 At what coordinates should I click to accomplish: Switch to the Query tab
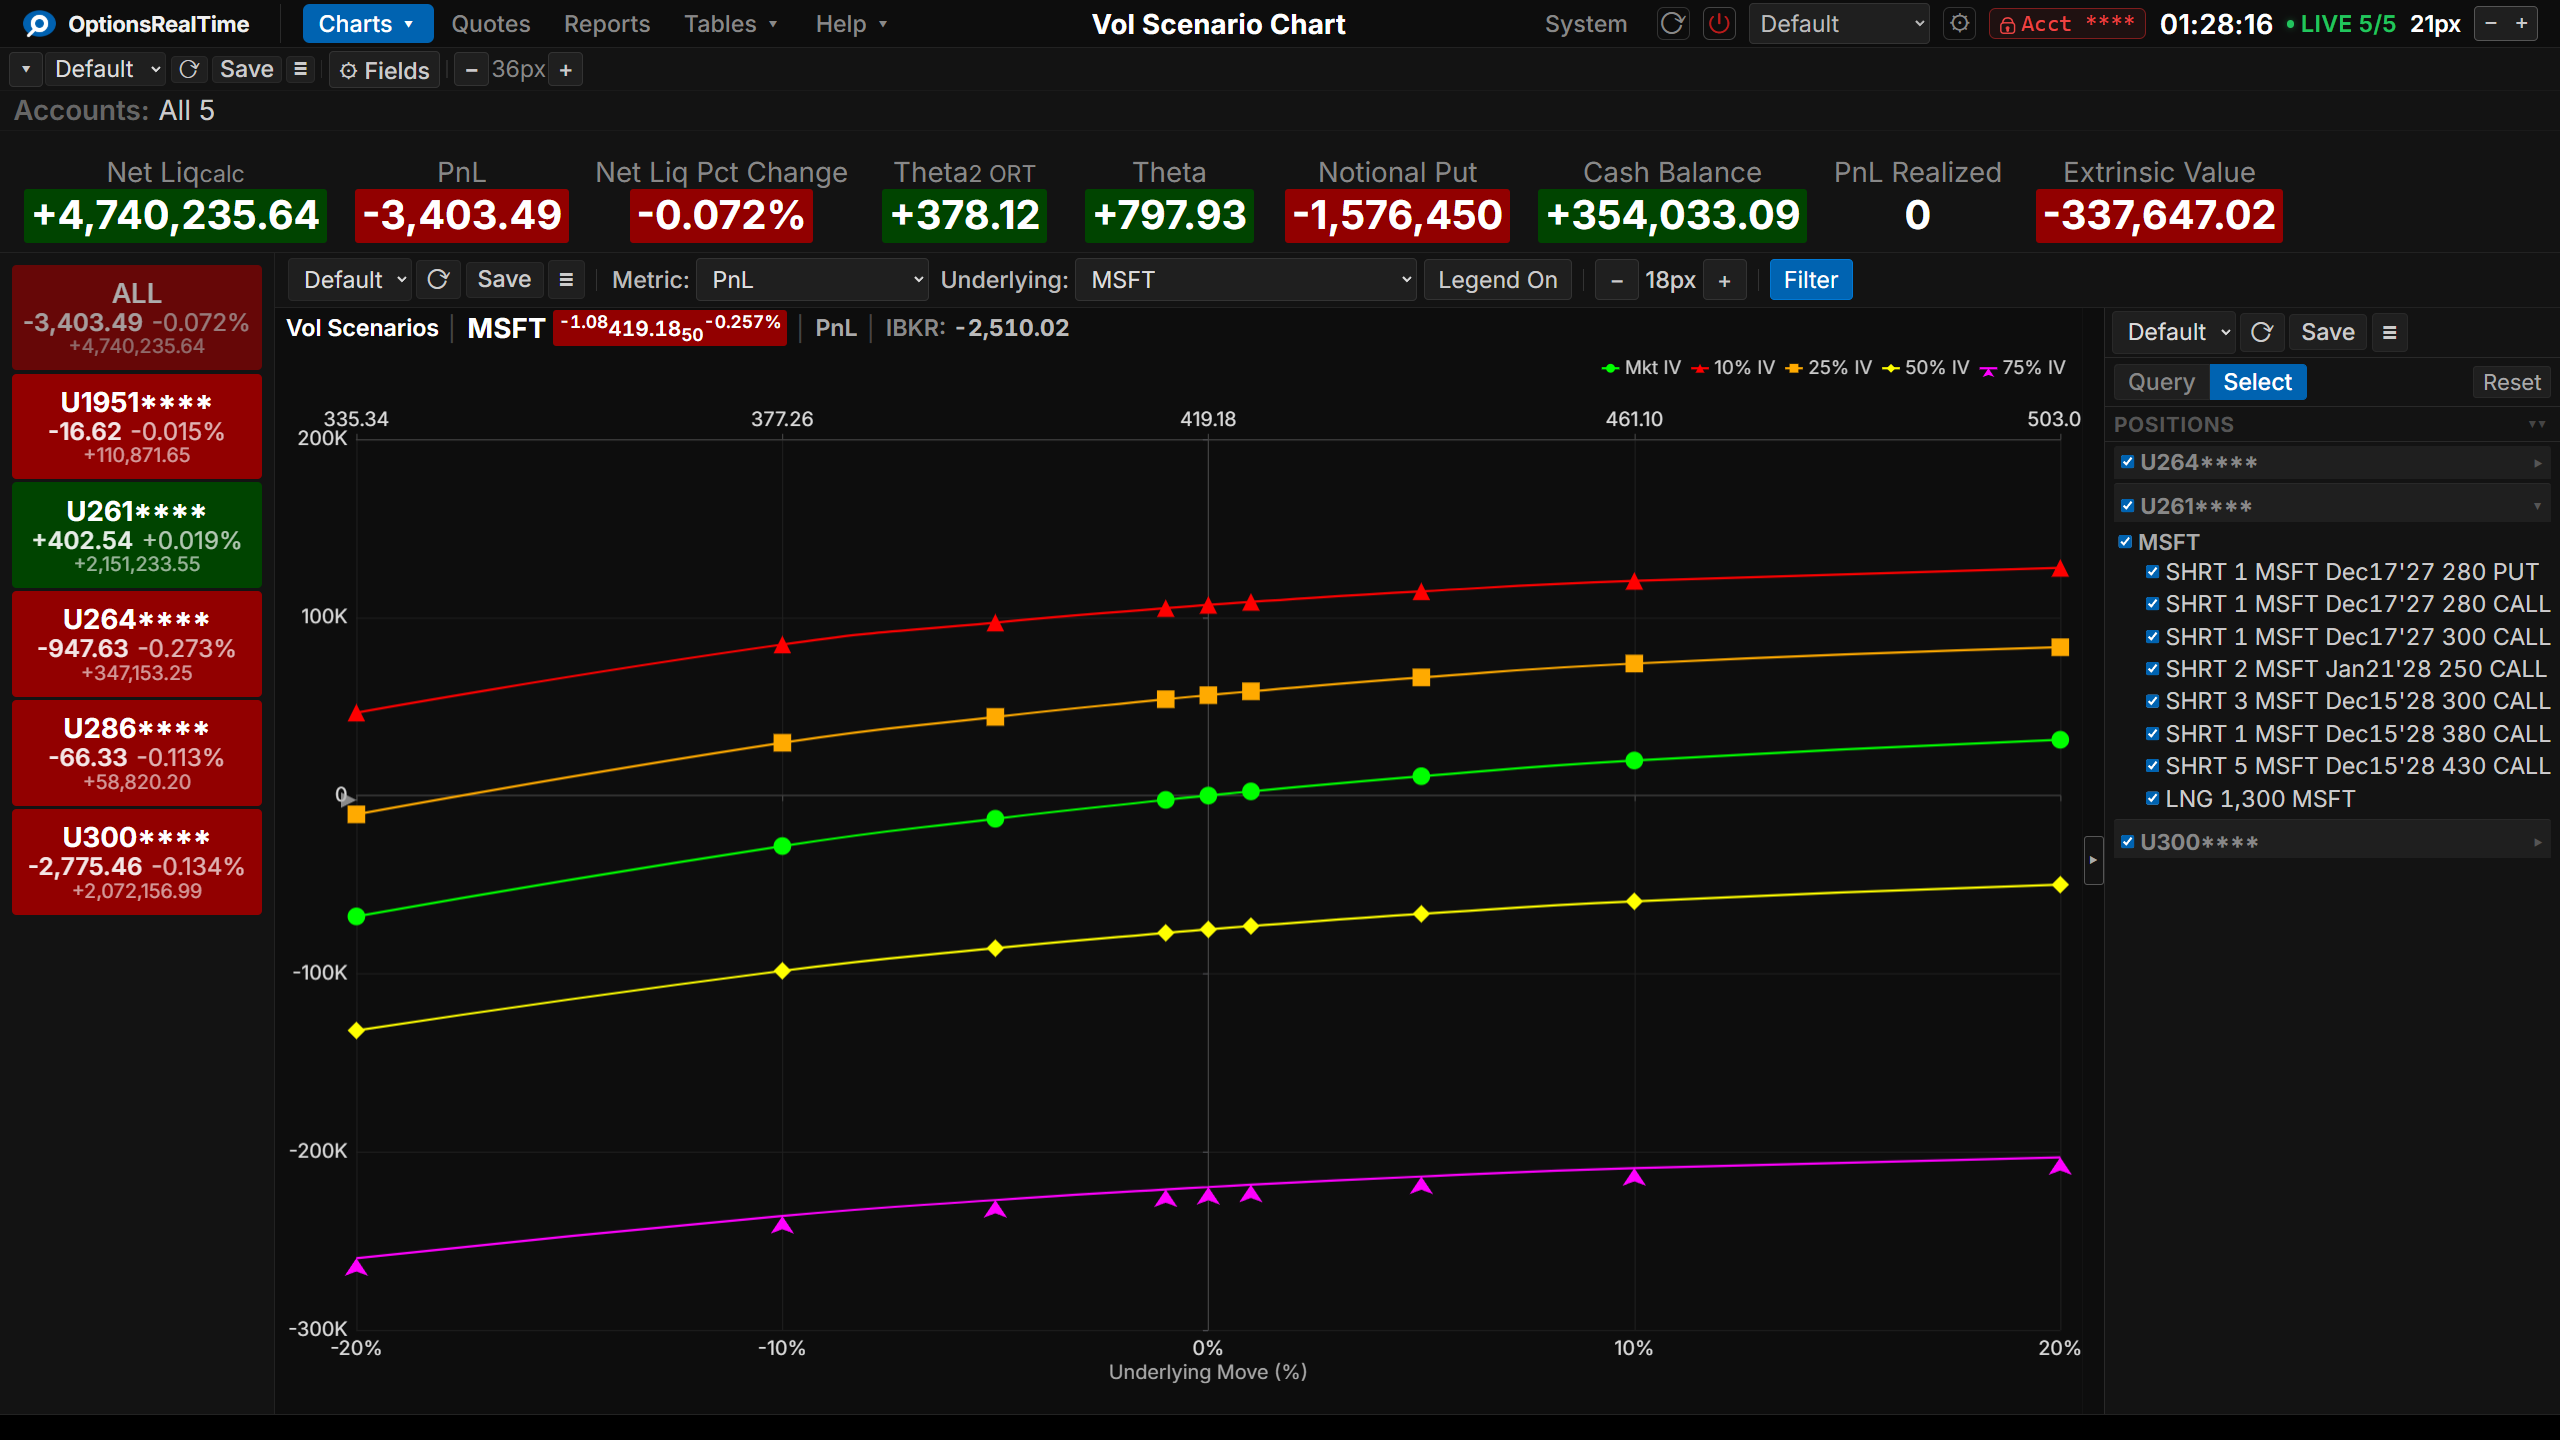(2162, 382)
